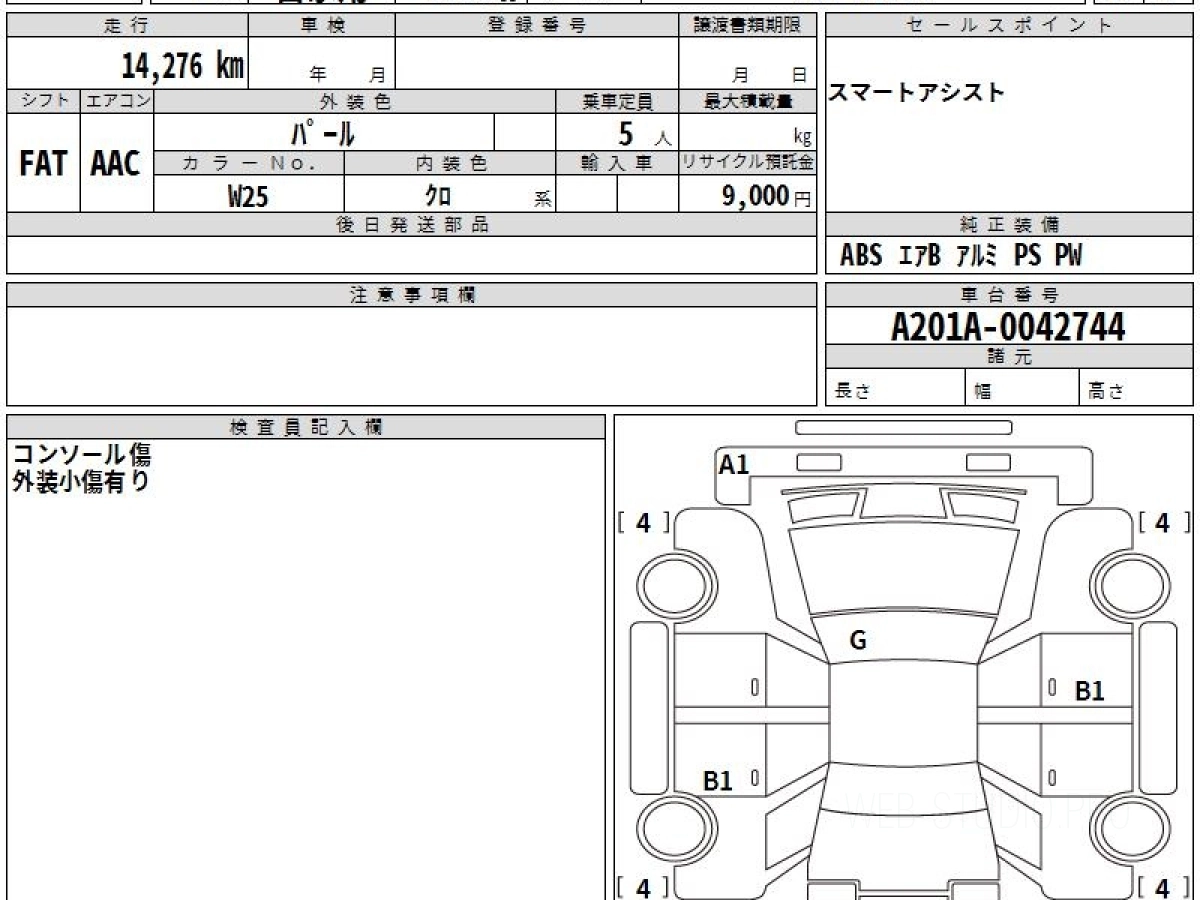This screenshot has width=1200, height=900.
Task: Select the ABS エアB アルミ PS PW equipment line
Action: click(961, 256)
